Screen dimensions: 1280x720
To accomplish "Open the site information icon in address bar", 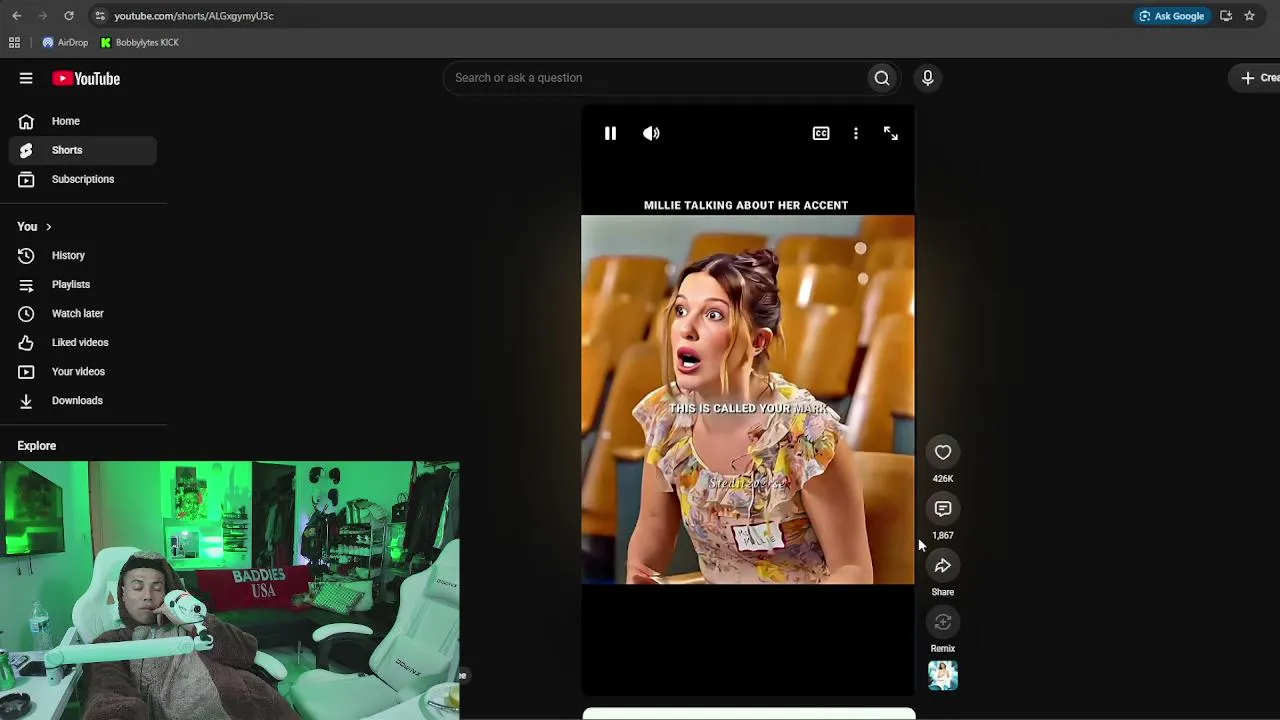I will click(100, 16).
